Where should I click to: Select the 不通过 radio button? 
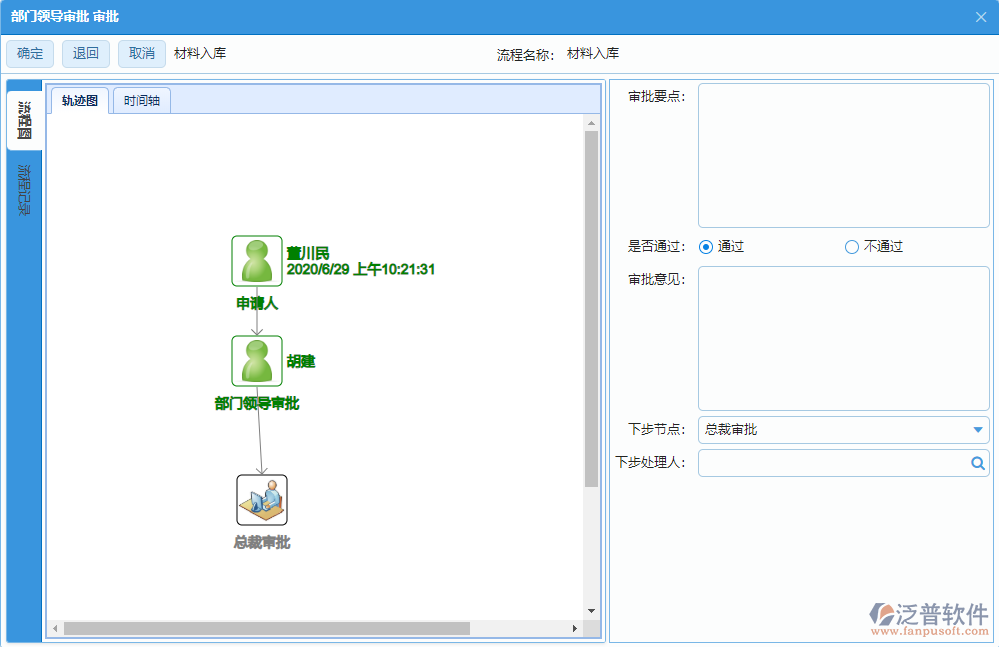point(852,246)
